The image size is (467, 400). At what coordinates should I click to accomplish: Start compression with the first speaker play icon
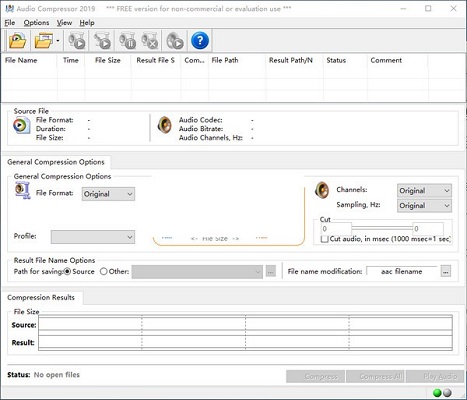[x=77, y=41]
